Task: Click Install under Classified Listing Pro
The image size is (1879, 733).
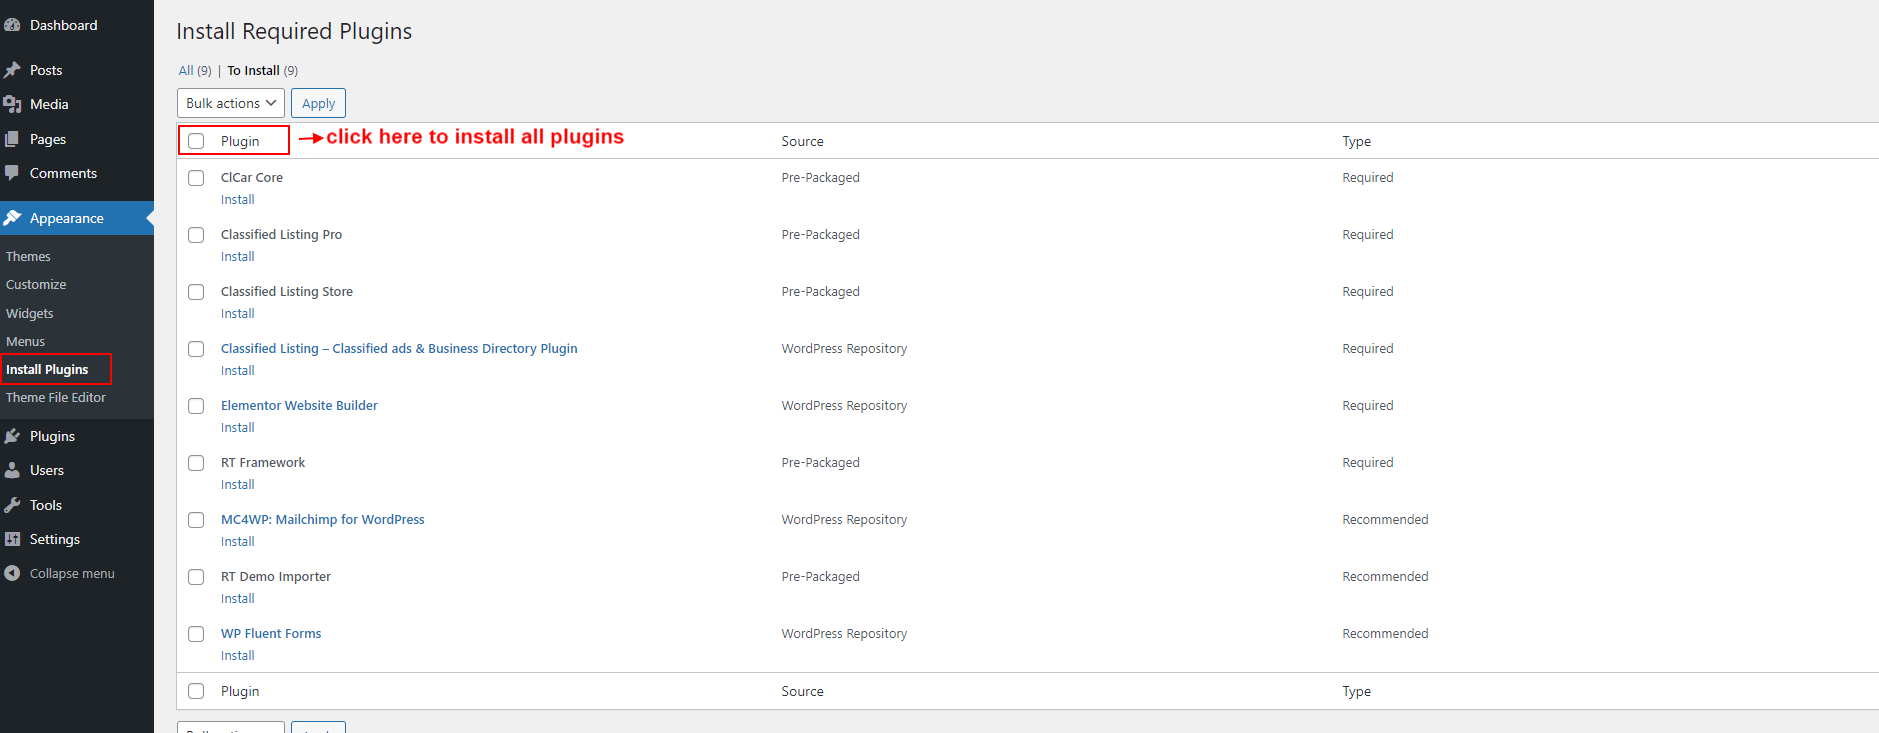Action: [x=238, y=257]
